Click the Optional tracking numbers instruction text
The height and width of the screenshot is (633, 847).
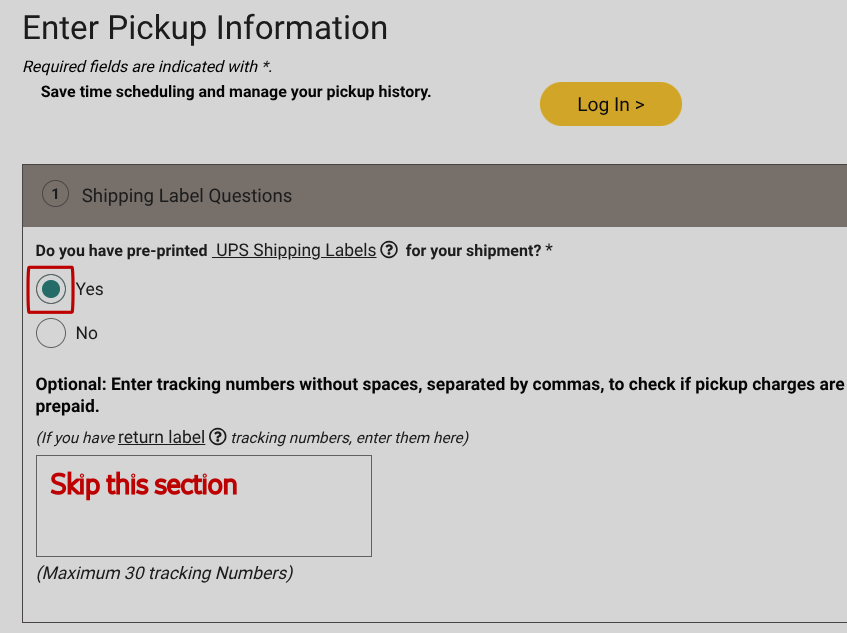(x=440, y=395)
